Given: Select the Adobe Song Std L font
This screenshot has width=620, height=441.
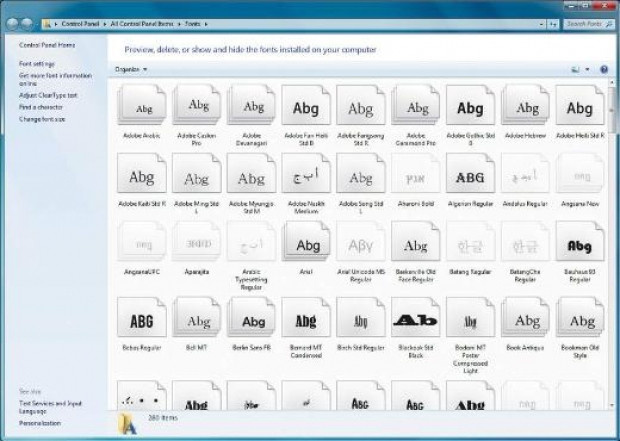Looking at the screenshot, I should 361,173.
